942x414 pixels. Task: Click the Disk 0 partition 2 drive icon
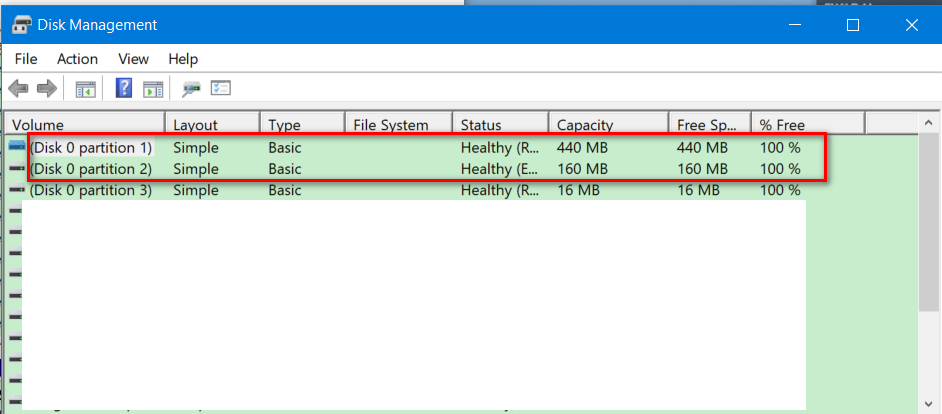pos(16,169)
